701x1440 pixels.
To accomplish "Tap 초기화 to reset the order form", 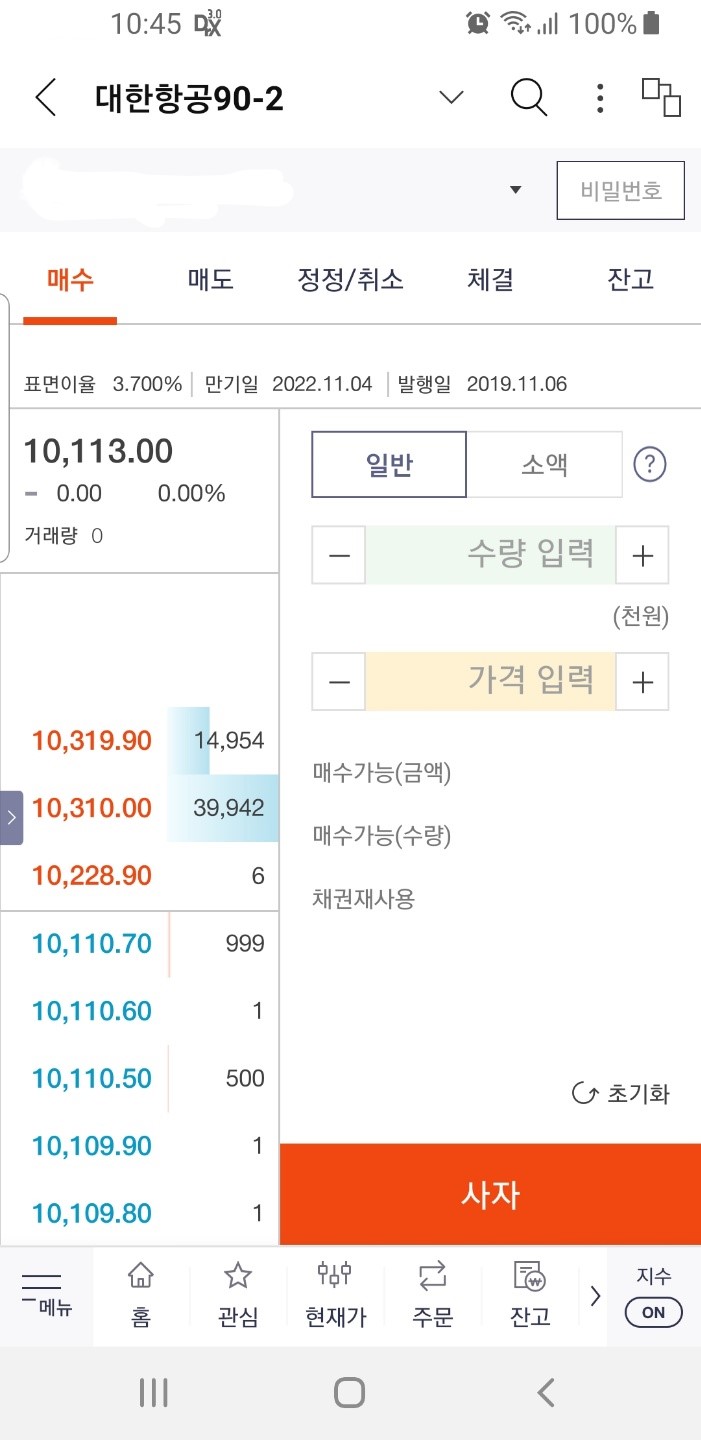I will [x=618, y=1094].
